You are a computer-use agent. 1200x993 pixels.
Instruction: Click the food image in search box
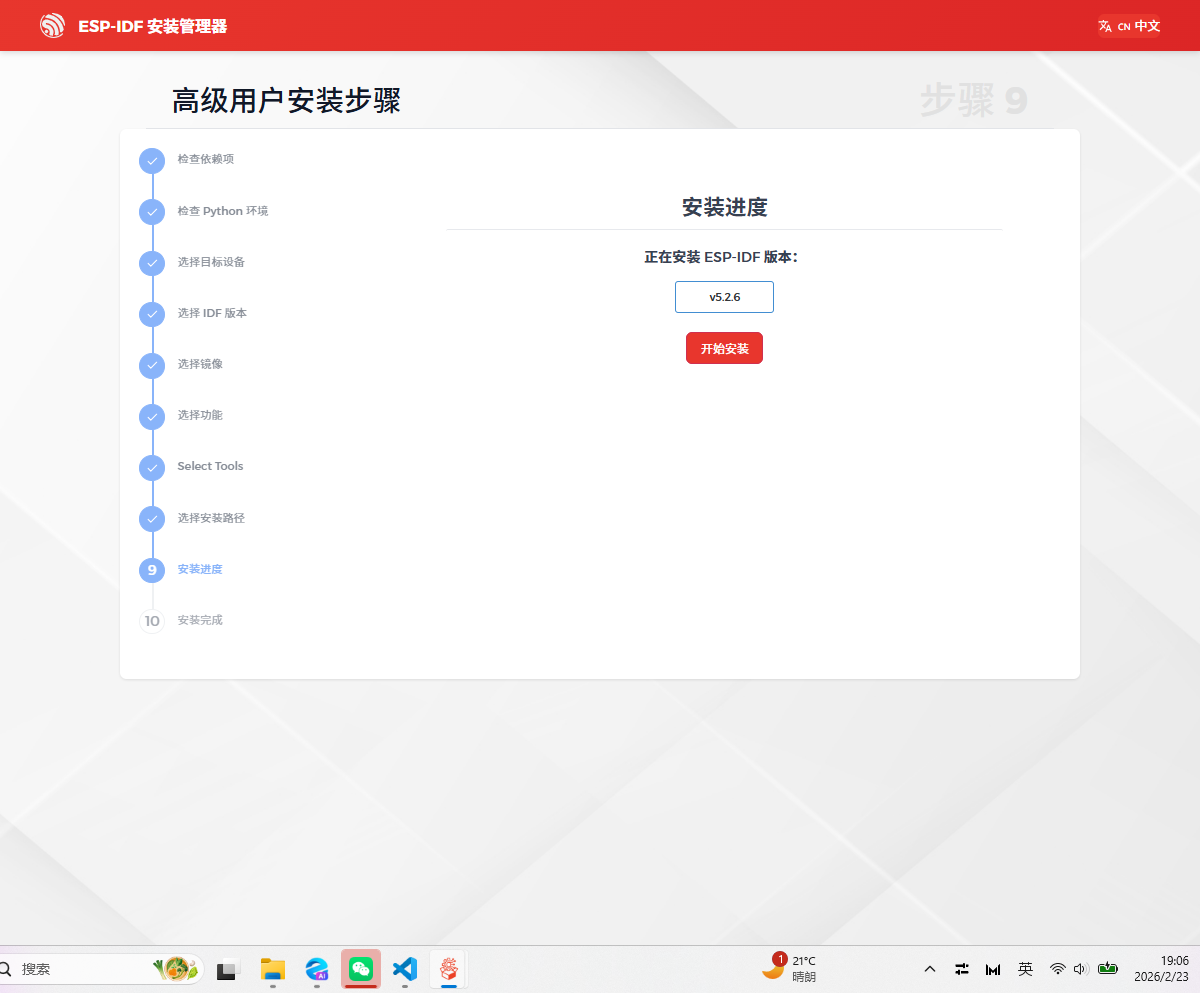(x=176, y=969)
